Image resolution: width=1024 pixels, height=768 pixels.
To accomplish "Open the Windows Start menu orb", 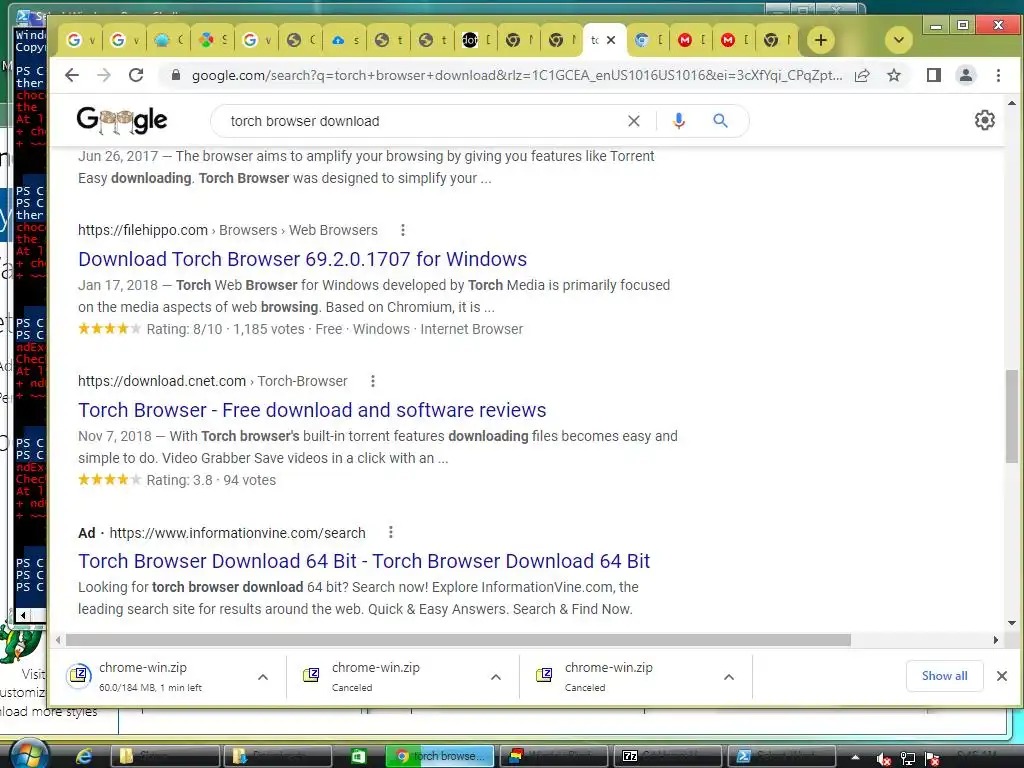I will pyautogui.click(x=29, y=755).
